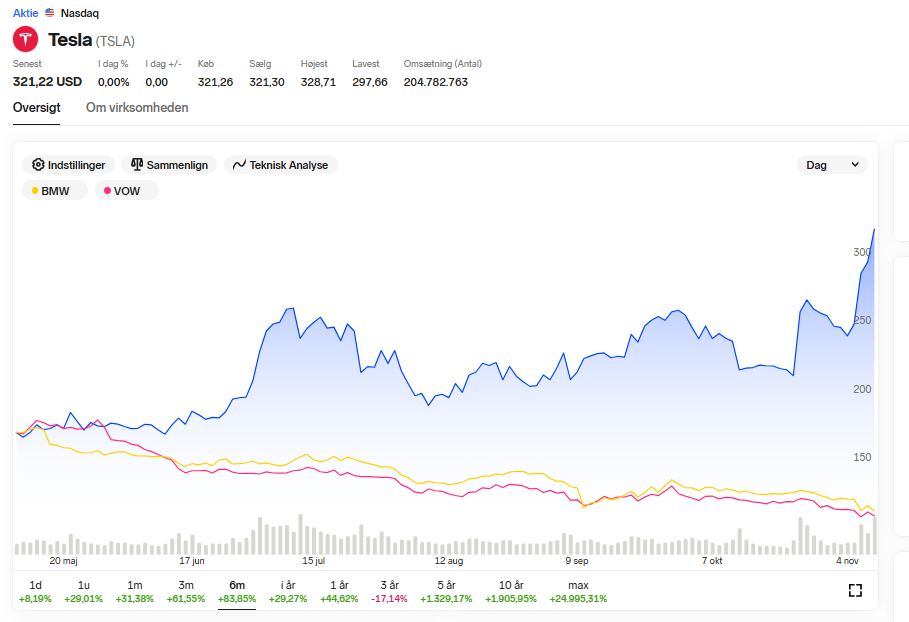Click the Tesla (TSLA) heading
Viewport: 909px width, 622px height.
click(92, 40)
